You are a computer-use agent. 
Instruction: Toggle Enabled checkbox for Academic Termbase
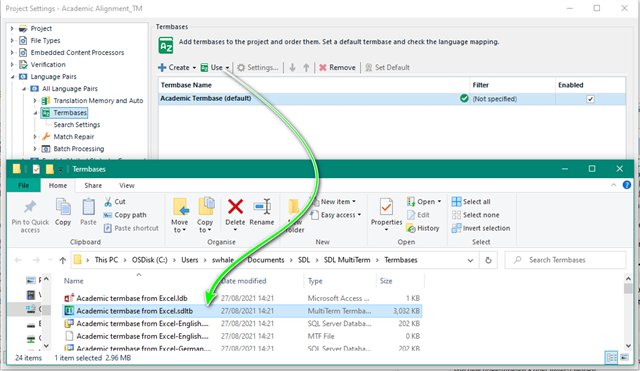pyautogui.click(x=590, y=99)
